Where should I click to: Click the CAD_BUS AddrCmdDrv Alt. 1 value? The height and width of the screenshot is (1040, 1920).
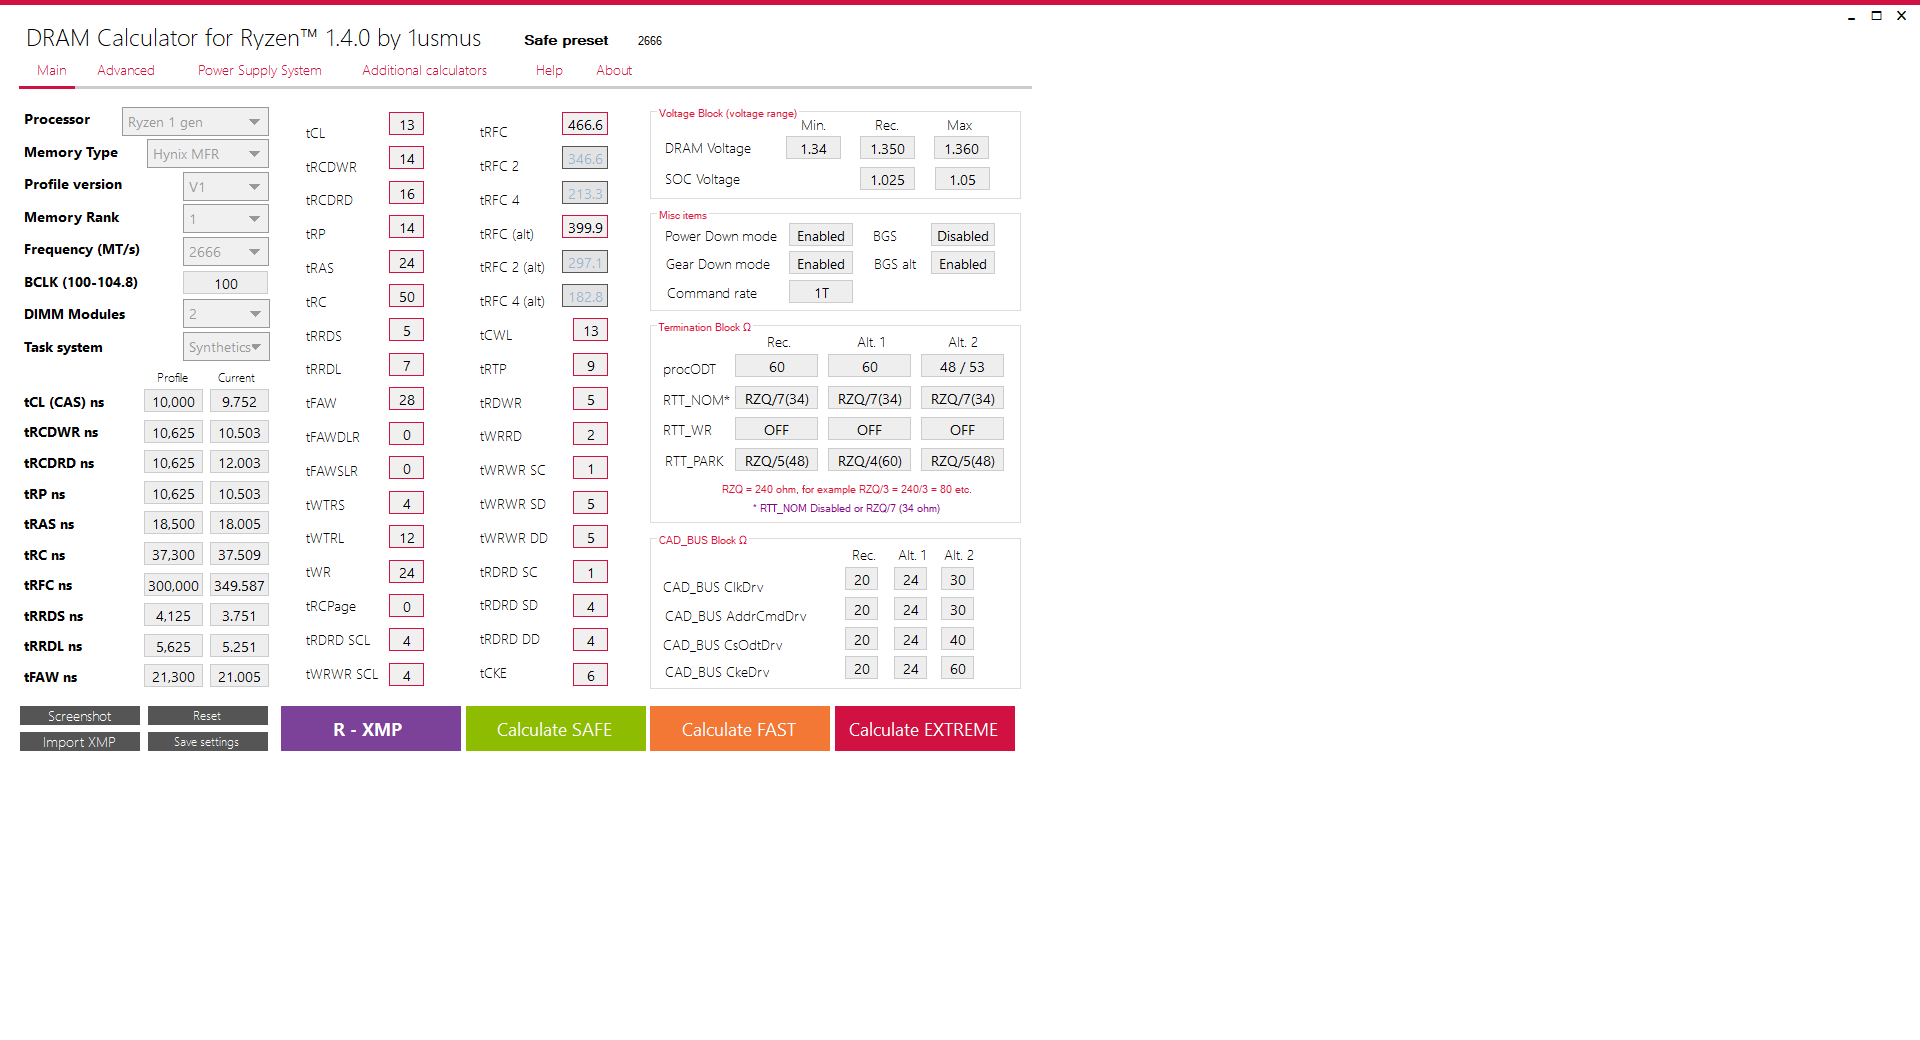[910, 610]
